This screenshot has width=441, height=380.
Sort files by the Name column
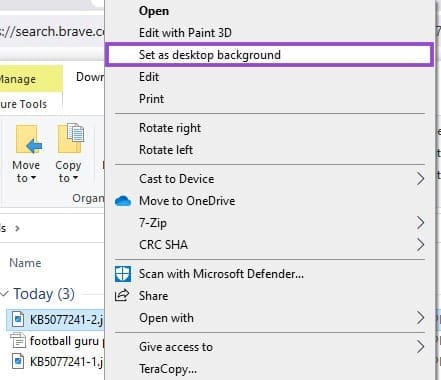pos(25,263)
